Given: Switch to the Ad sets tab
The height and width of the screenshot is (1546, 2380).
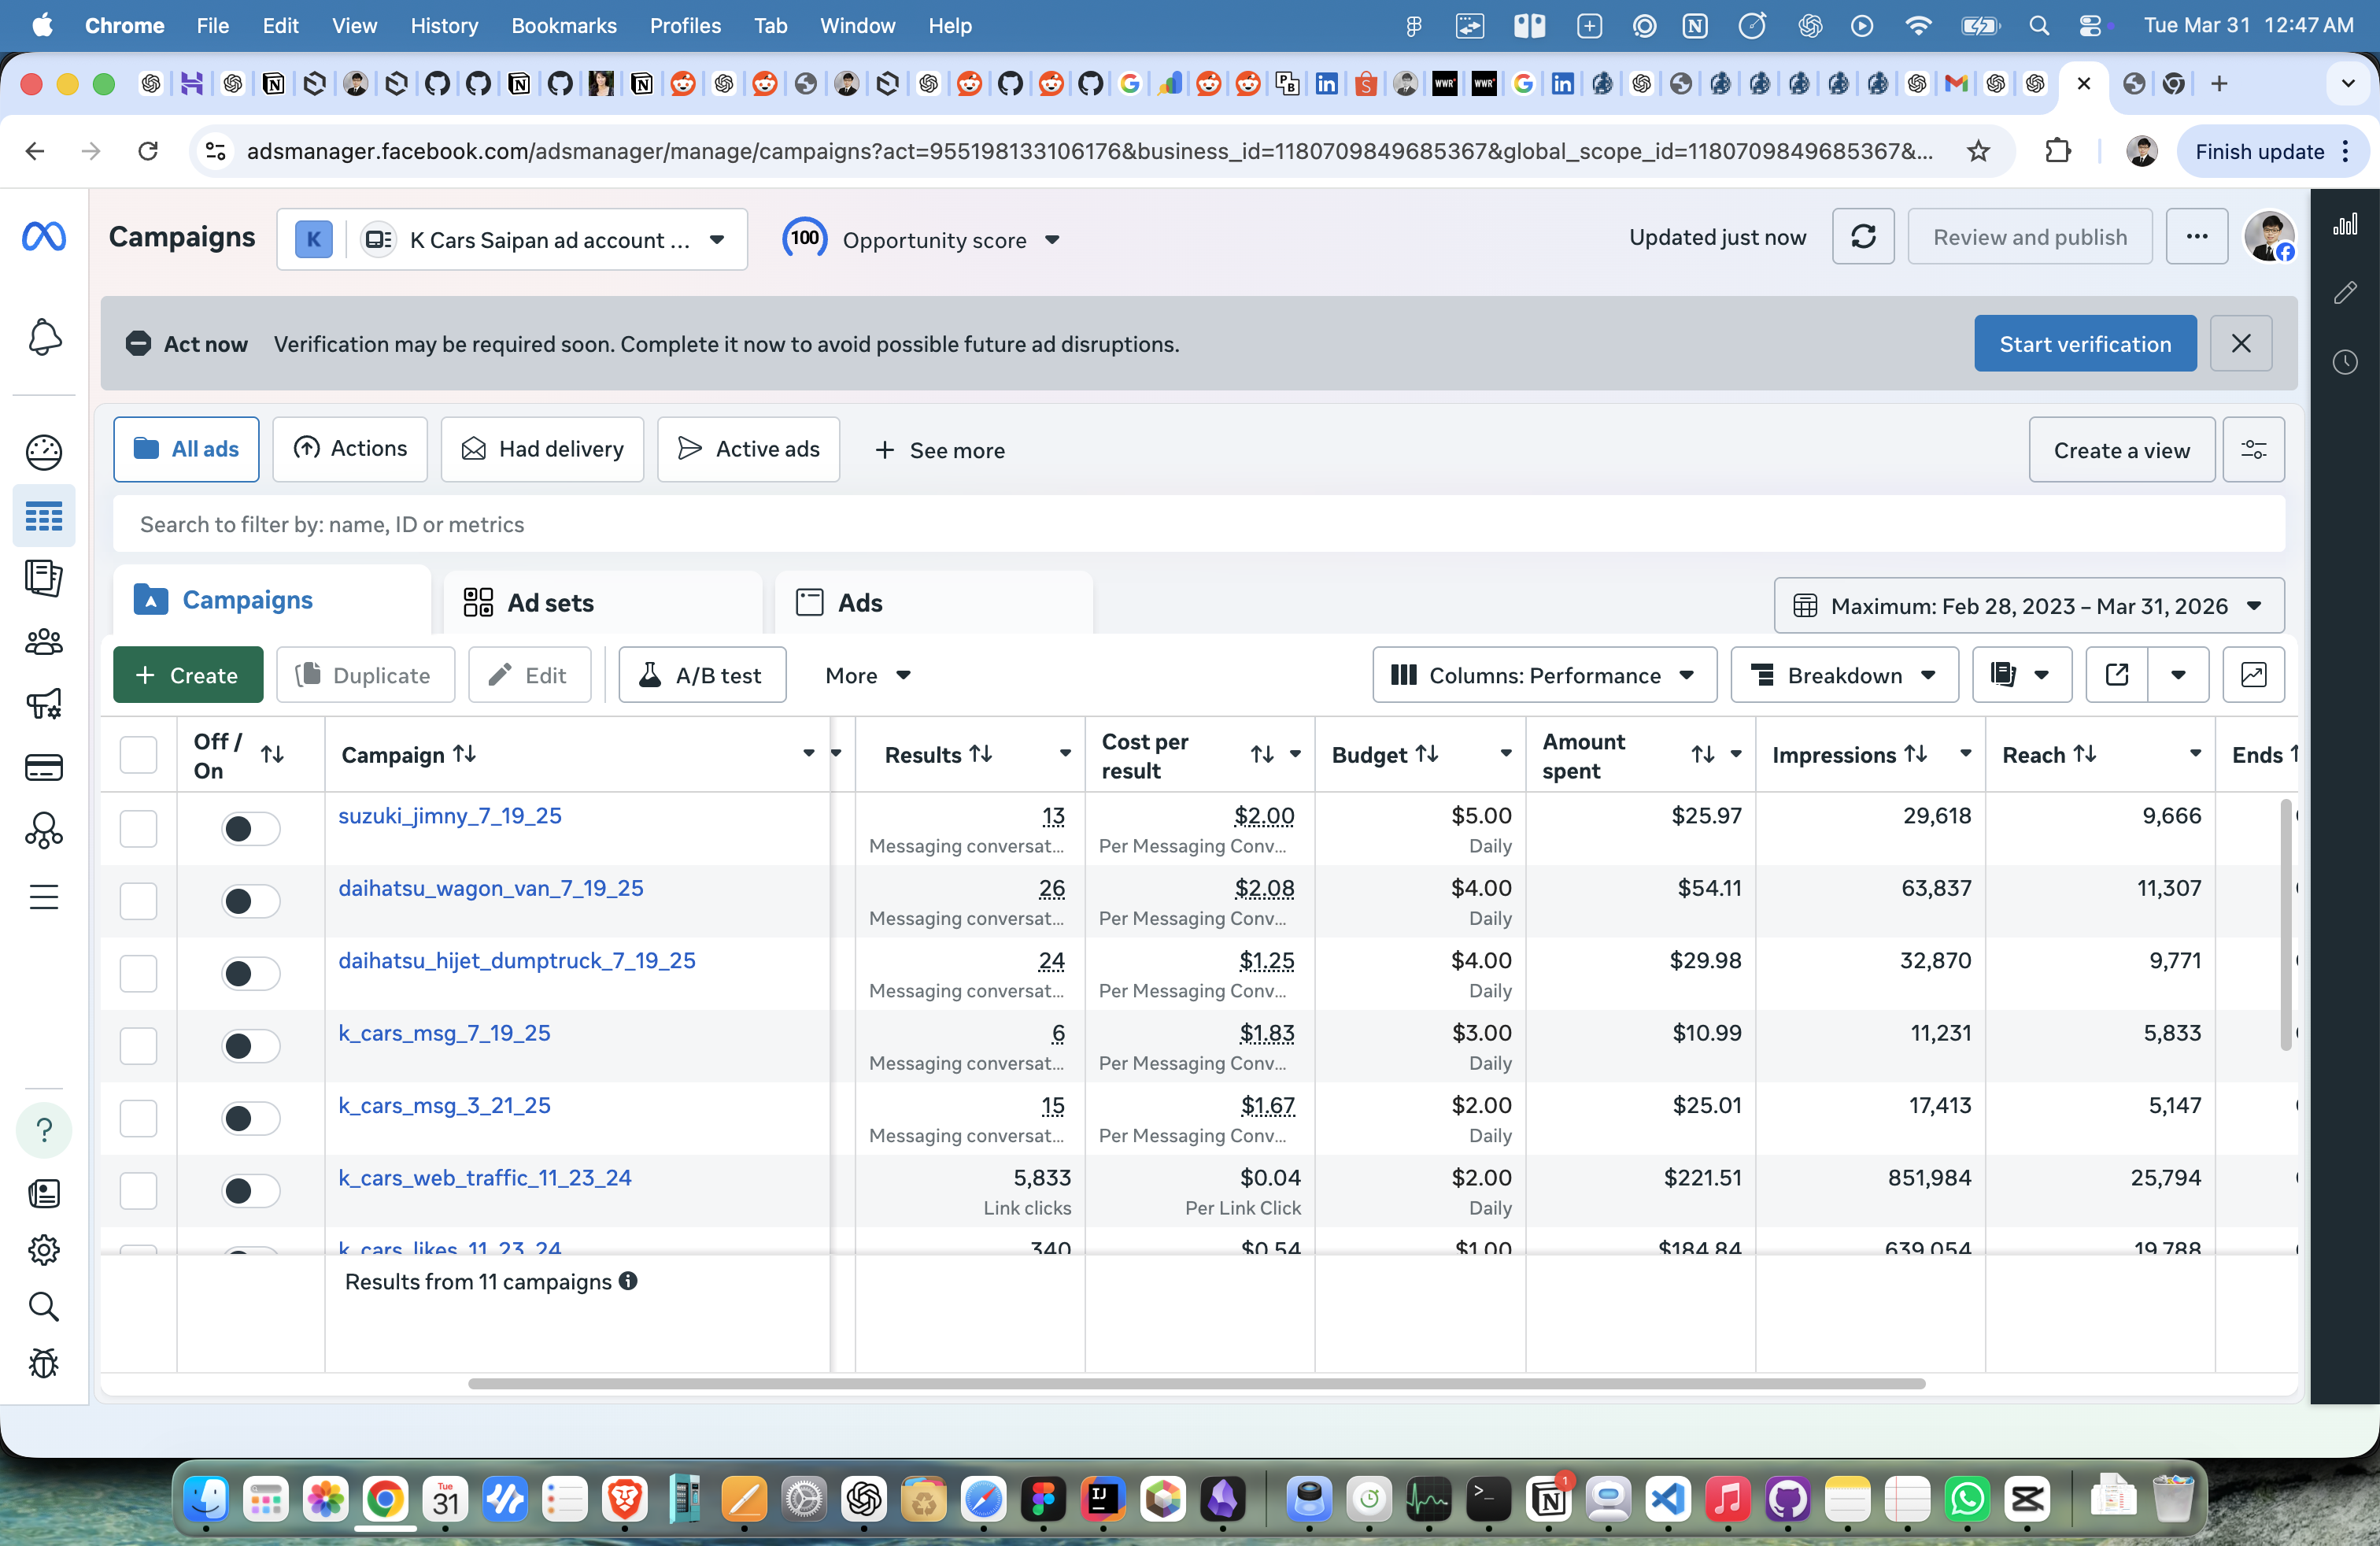Looking at the screenshot, I should [x=550, y=602].
